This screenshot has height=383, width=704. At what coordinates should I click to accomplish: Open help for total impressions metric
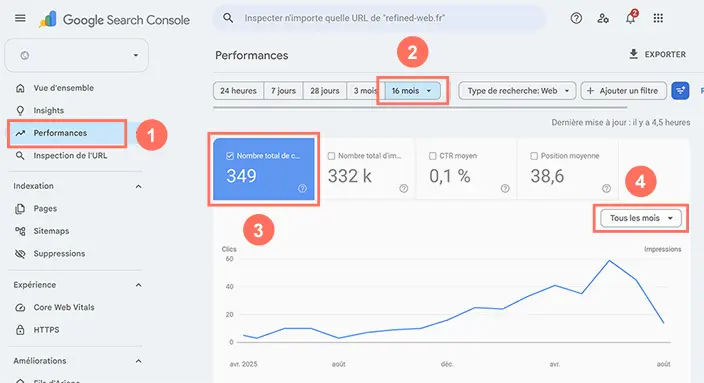(x=404, y=189)
